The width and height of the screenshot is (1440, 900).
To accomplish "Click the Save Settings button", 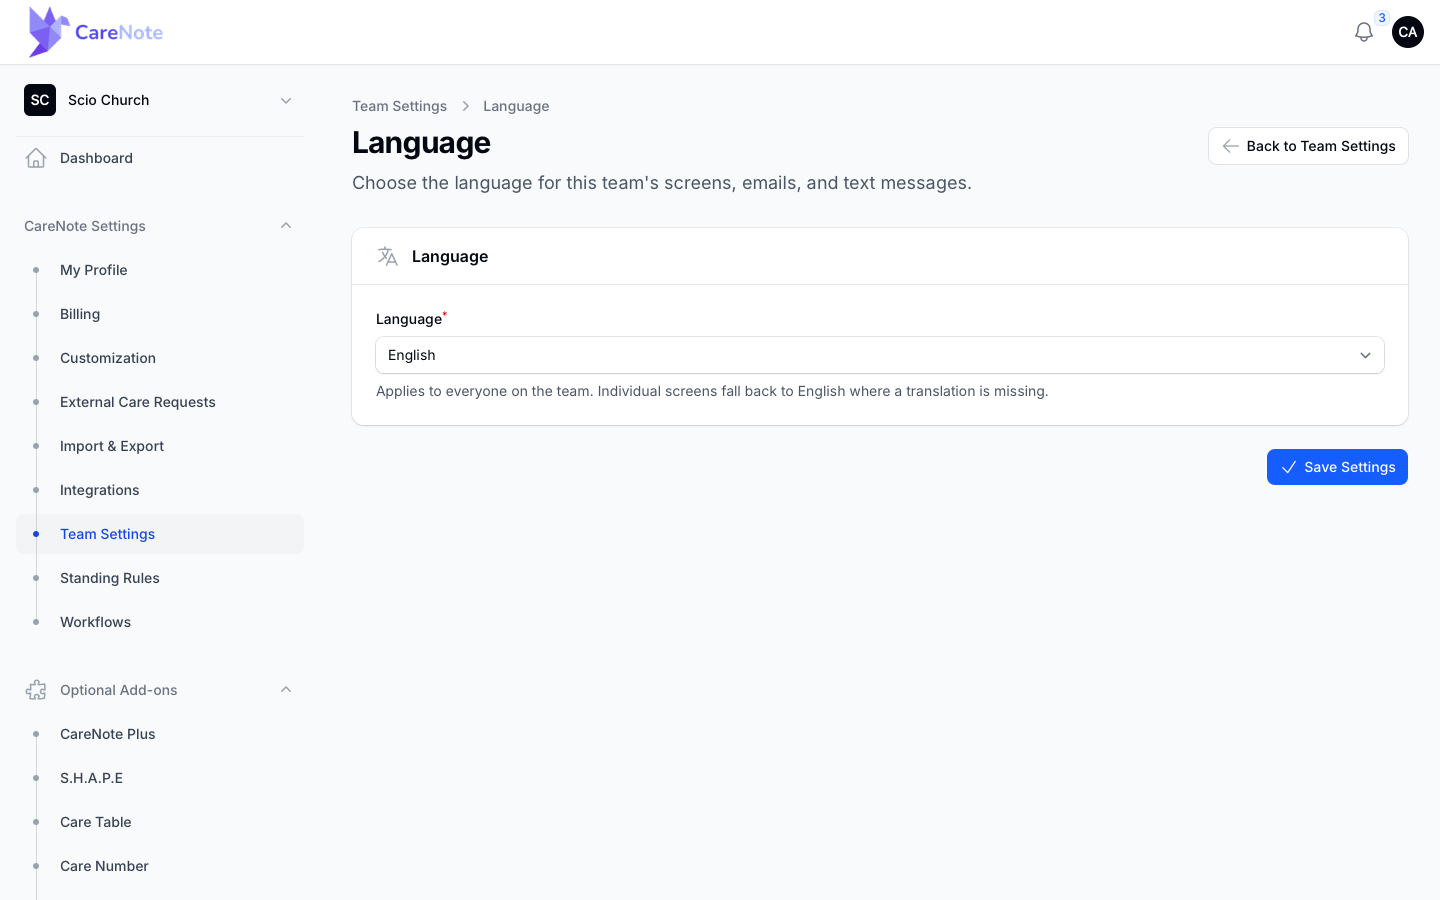I will tap(1337, 467).
